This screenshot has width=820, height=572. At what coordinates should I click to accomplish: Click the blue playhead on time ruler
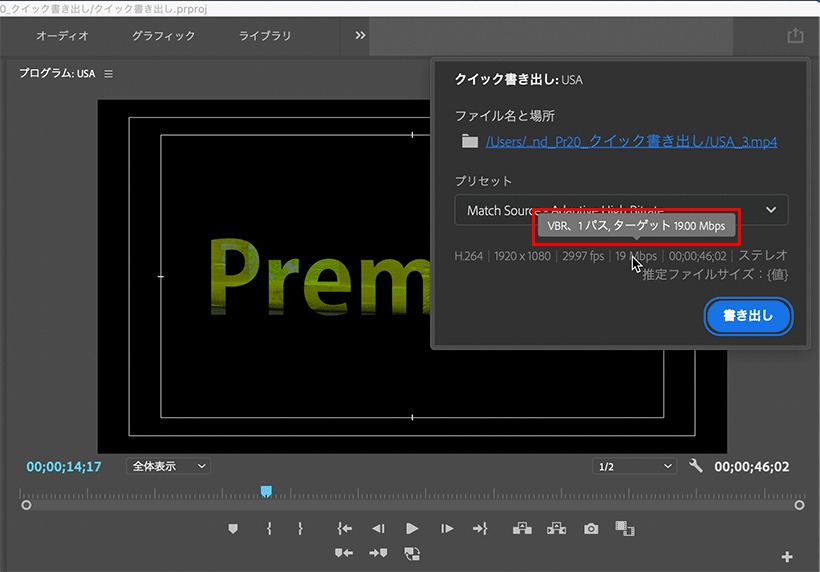pos(266,491)
